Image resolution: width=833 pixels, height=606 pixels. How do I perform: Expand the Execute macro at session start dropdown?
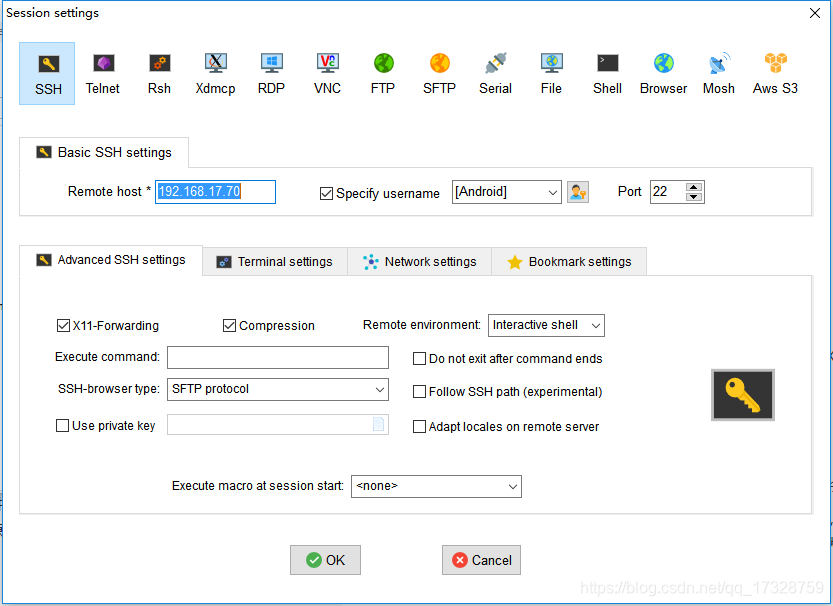coord(513,486)
